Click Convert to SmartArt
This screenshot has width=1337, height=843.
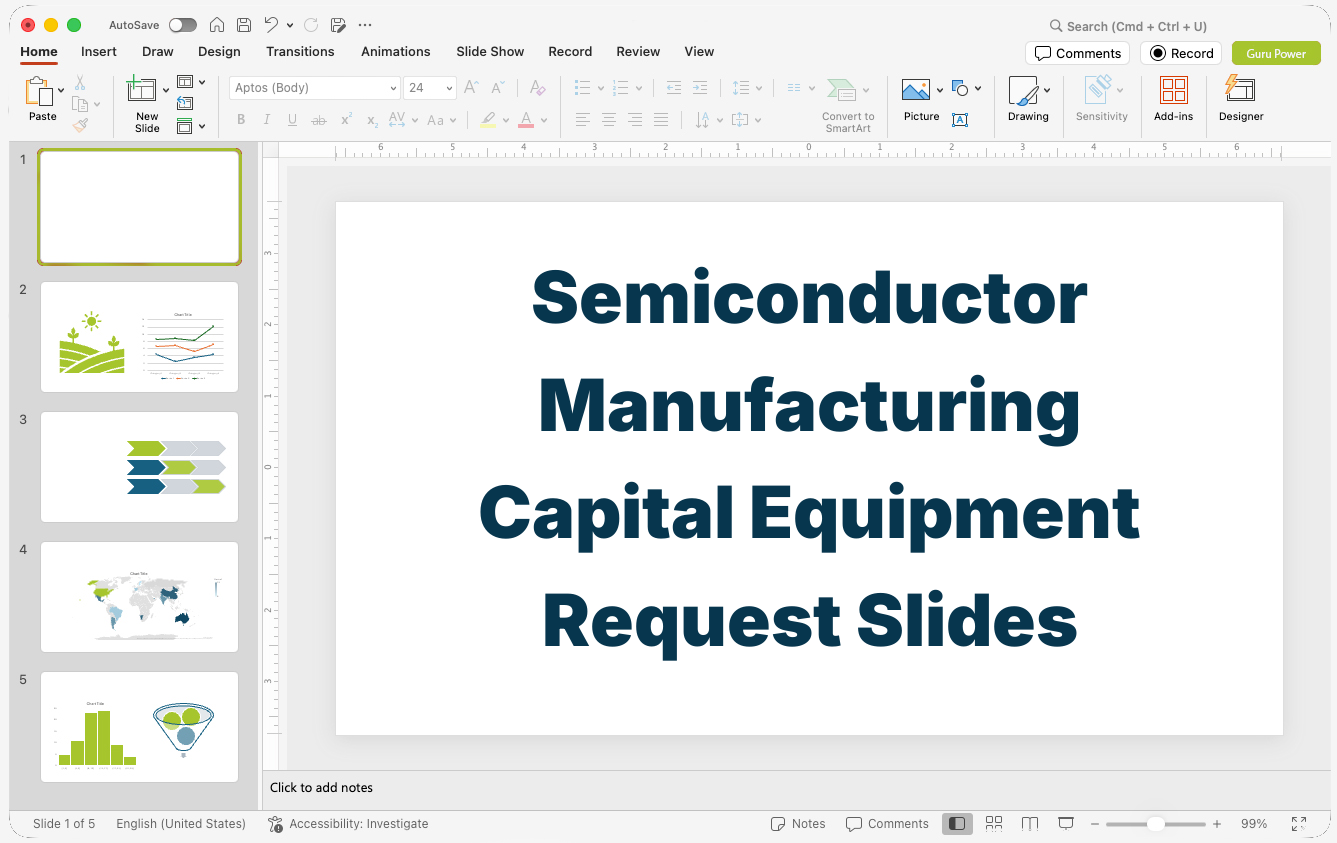click(x=848, y=104)
